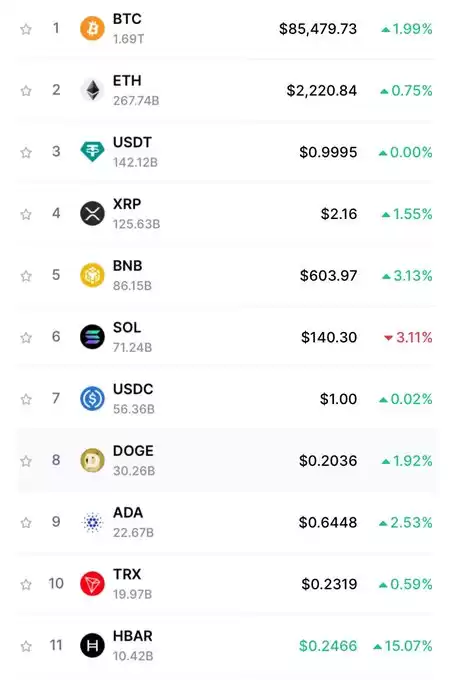Click HBAR's 15.07% gain indicator
The width and height of the screenshot is (454, 680).
point(403,646)
